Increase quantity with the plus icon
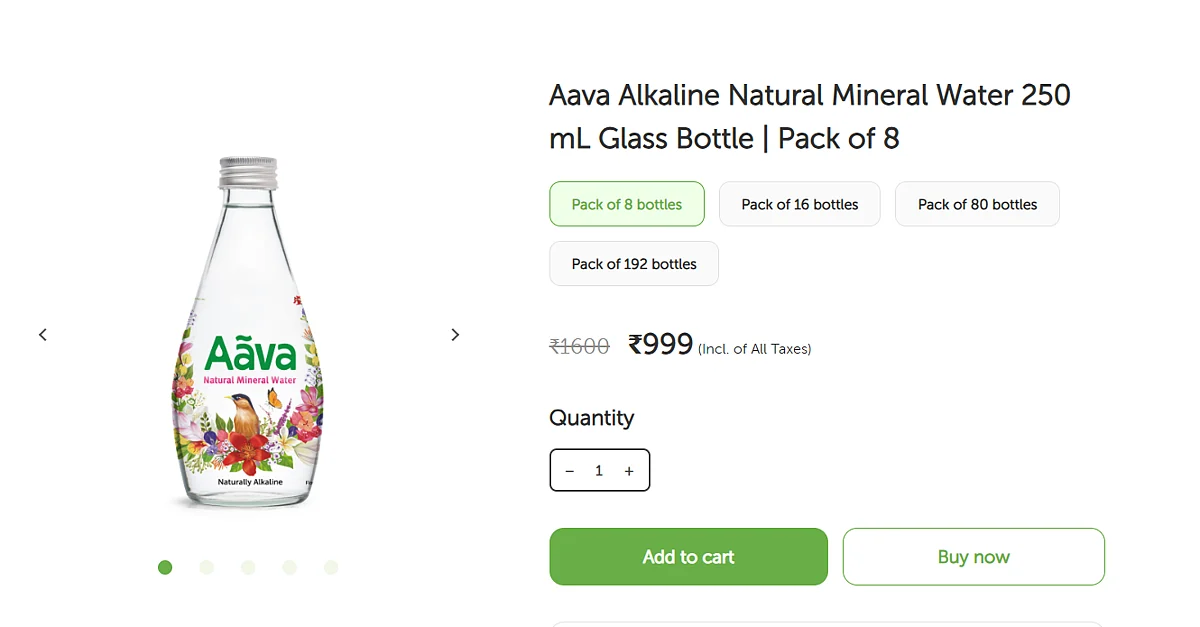The image size is (1200, 627). click(x=629, y=471)
